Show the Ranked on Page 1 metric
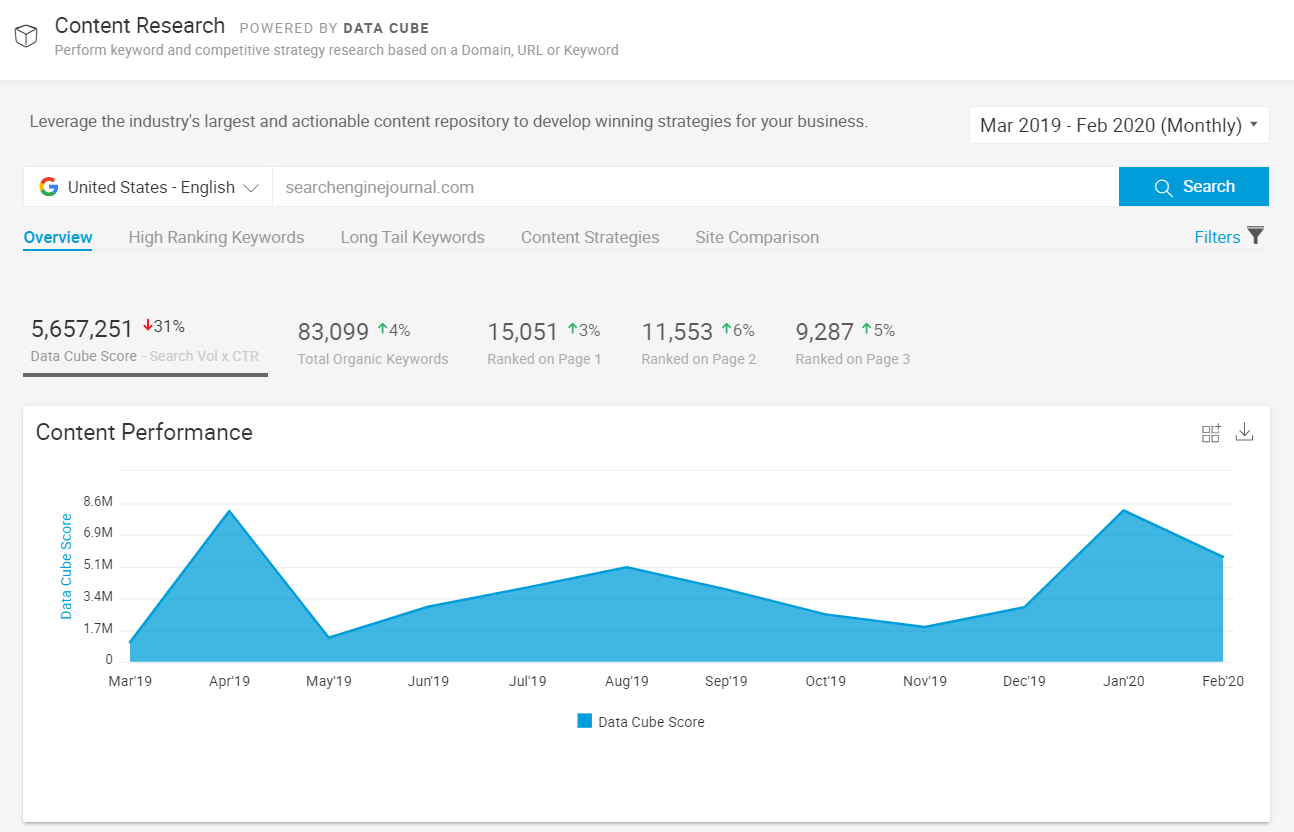The image size is (1294, 832). [x=544, y=343]
